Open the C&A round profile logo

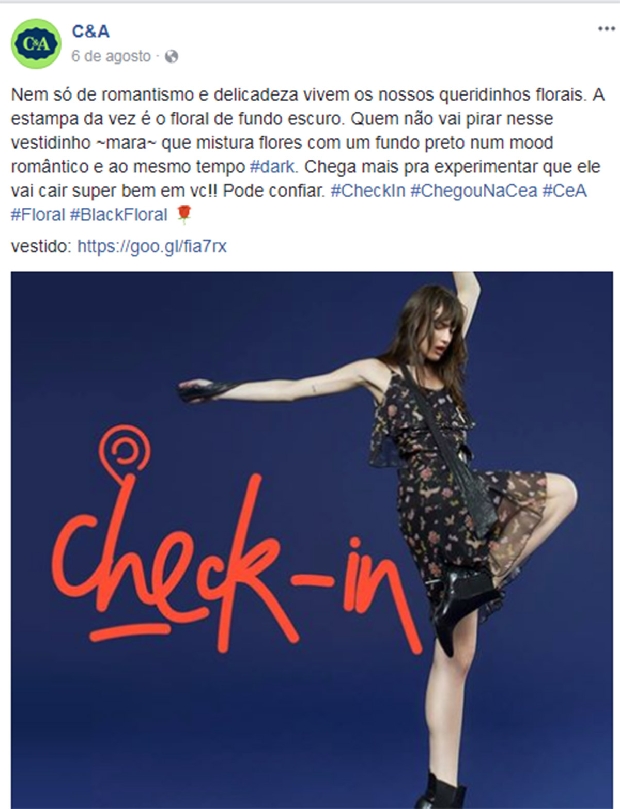[x=36, y=44]
